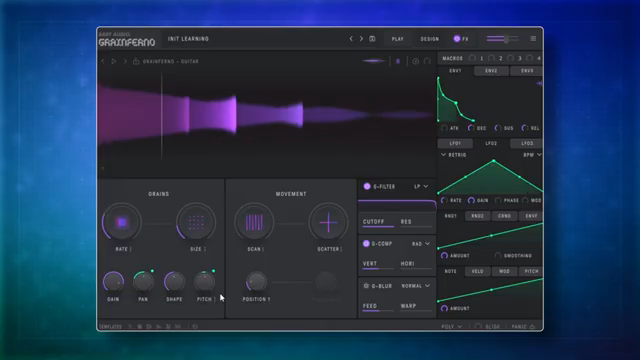Viewport: 640px width, 360px height.
Task: Open the LFO BPM dropdown
Action: (x=532, y=155)
